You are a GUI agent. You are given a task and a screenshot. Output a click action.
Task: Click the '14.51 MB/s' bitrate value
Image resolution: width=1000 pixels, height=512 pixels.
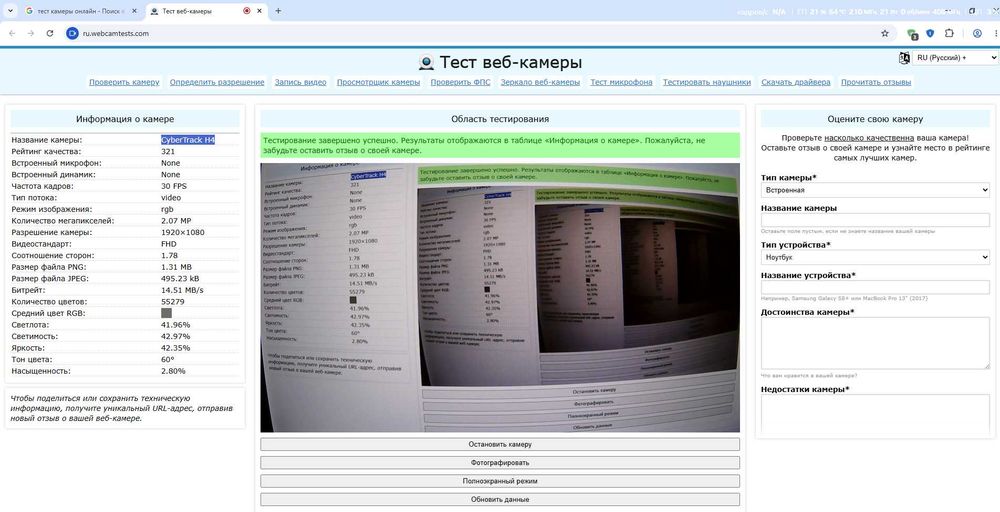pyautogui.click(x=182, y=290)
